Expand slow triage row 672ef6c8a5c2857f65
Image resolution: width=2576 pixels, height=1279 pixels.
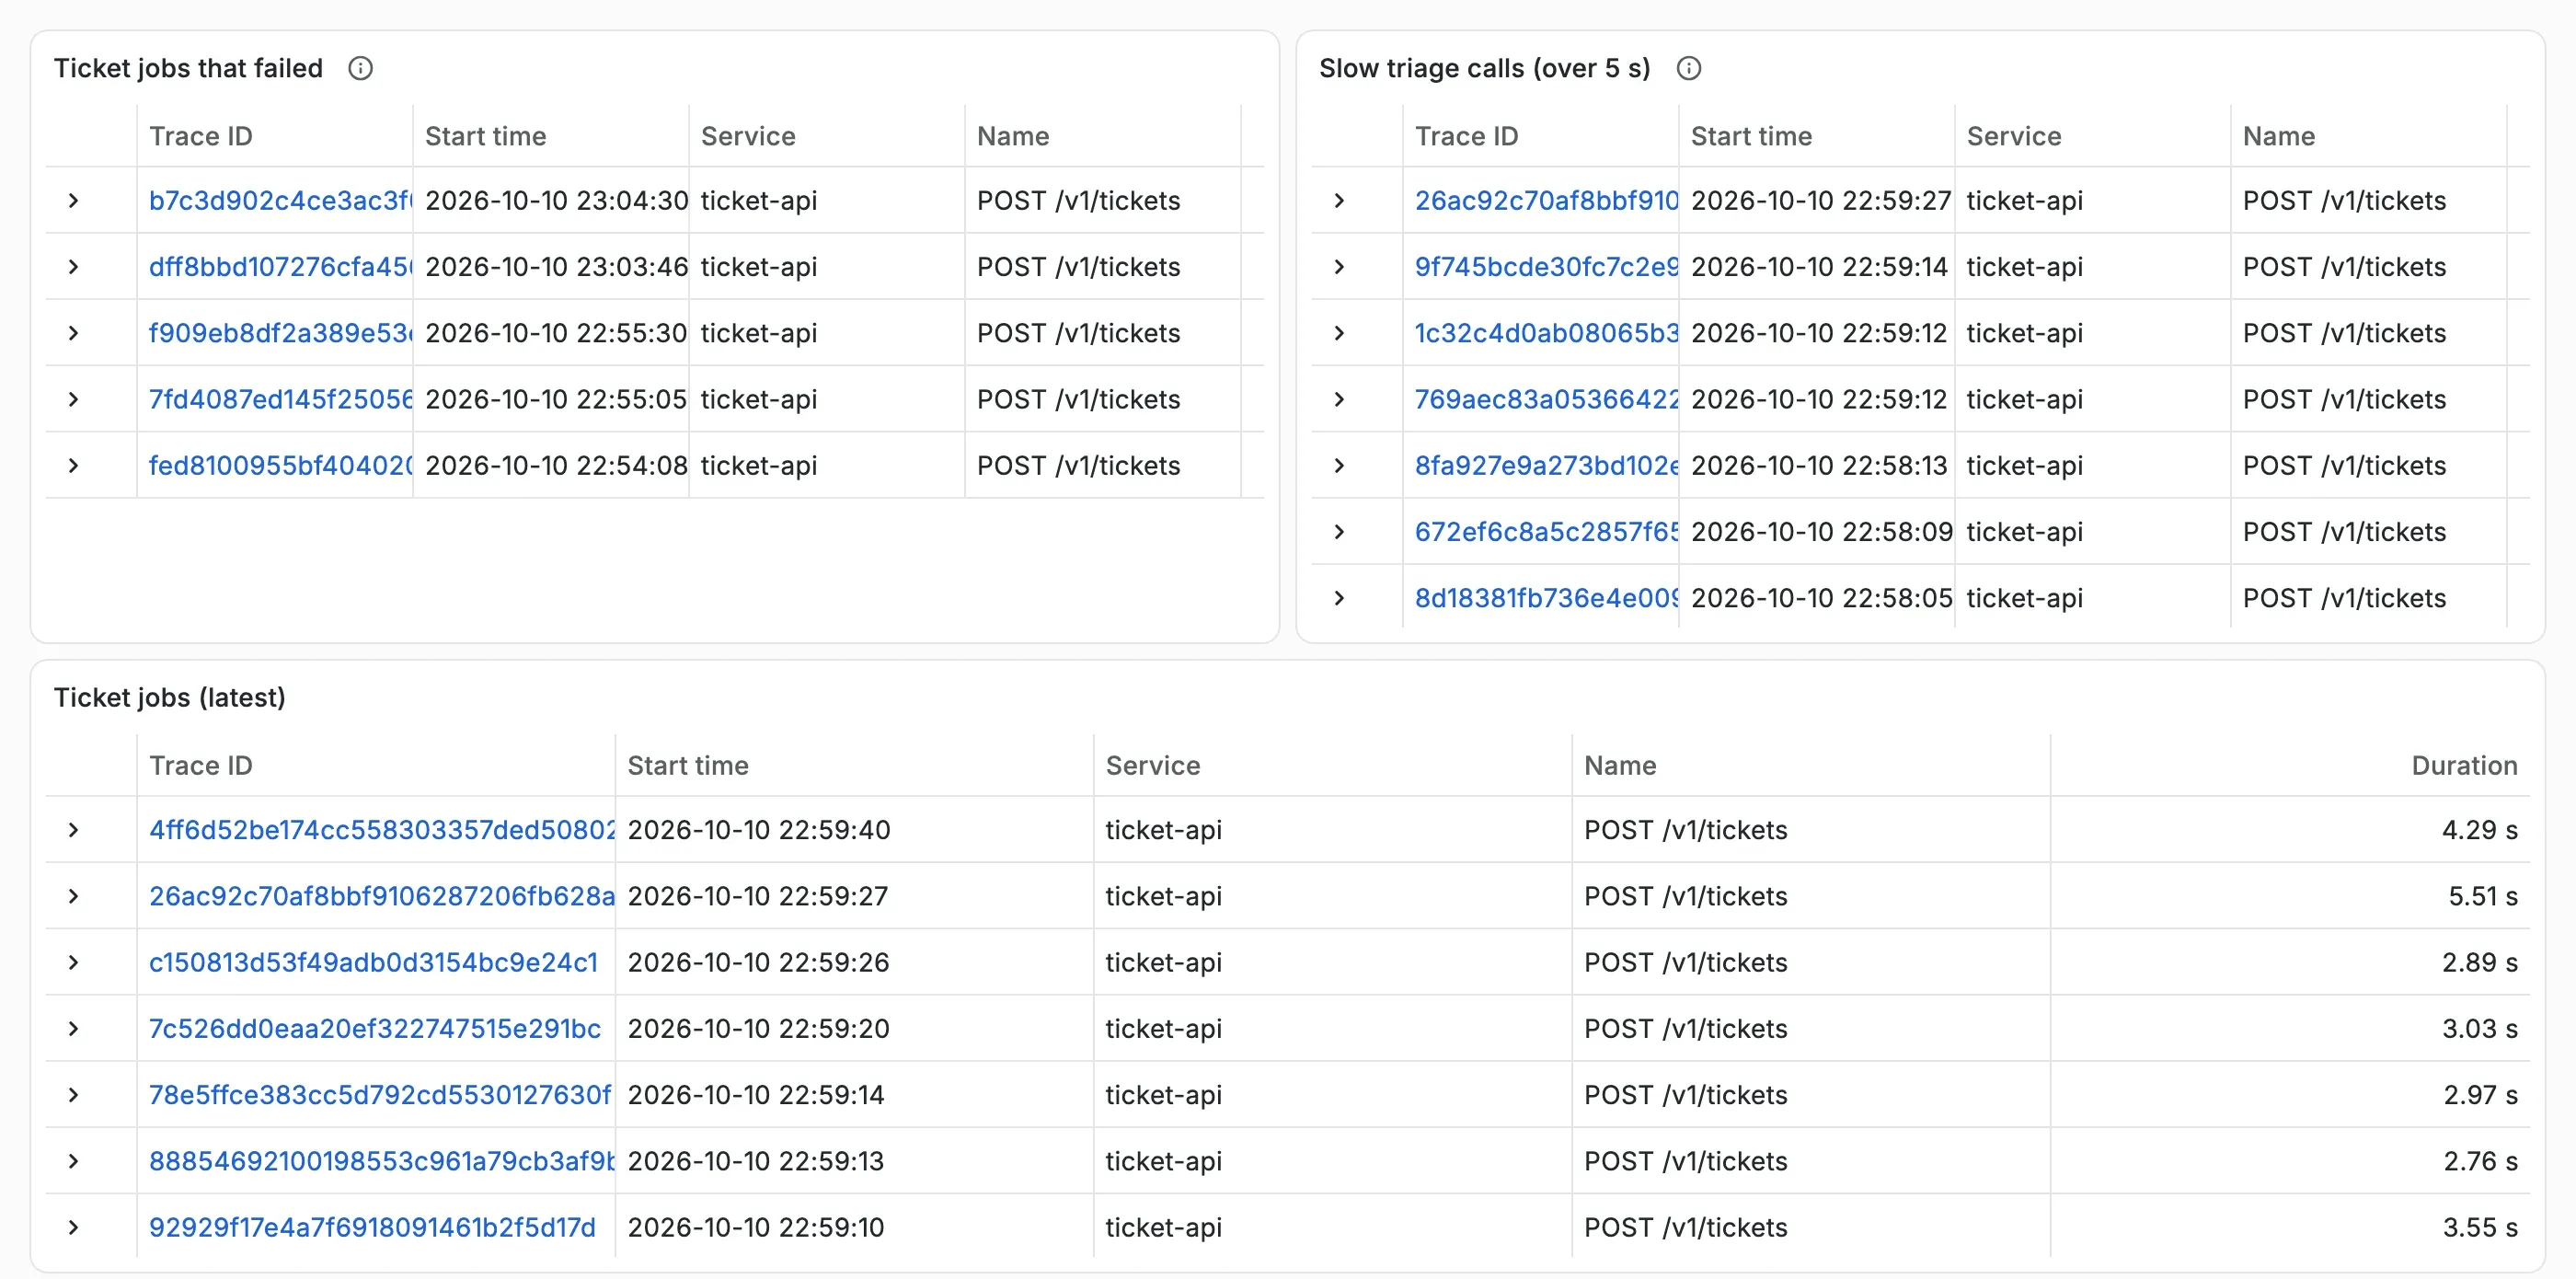tap(1339, 531)
